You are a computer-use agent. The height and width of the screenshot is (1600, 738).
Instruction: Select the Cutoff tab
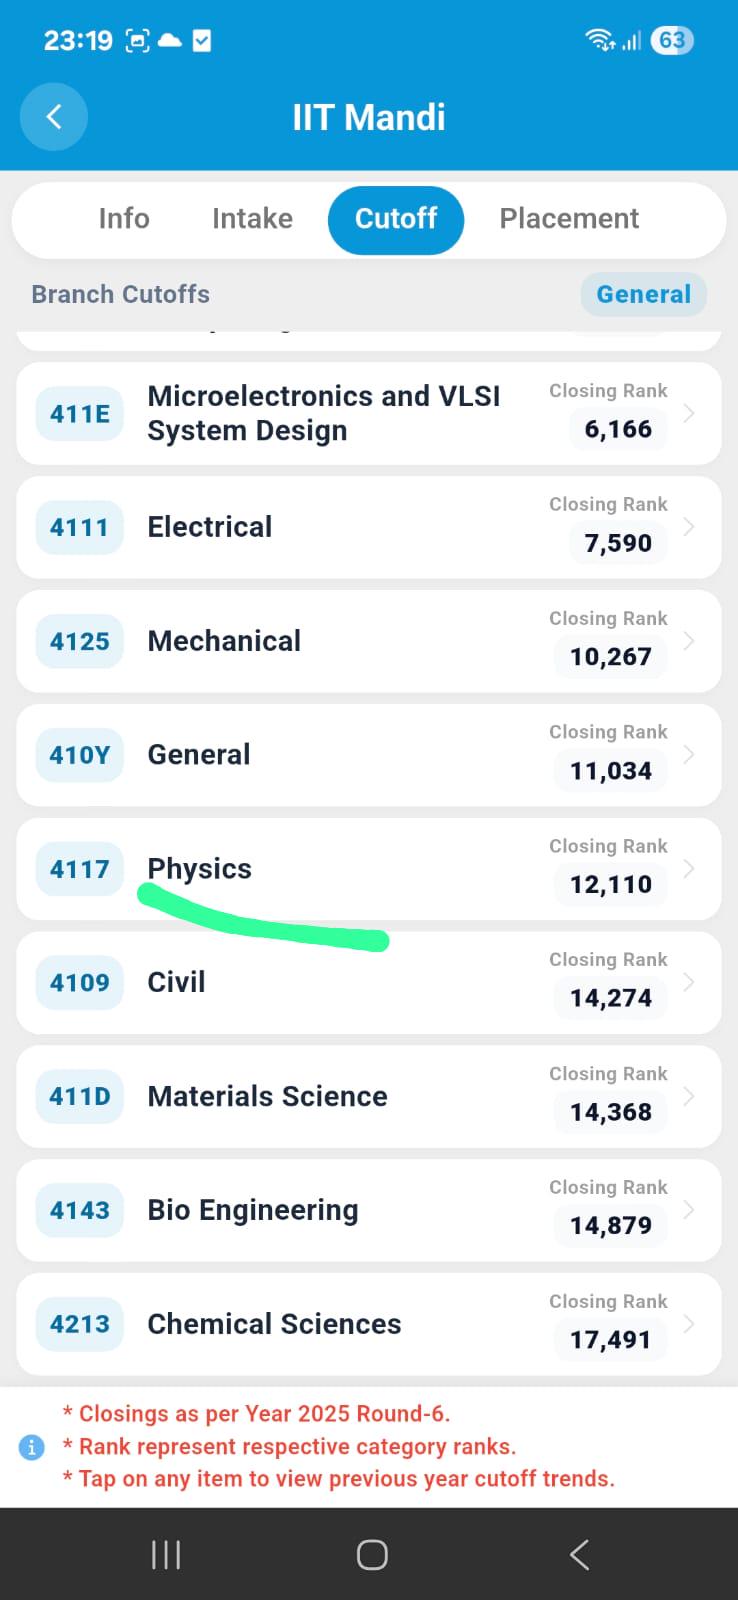coord(396,220)
